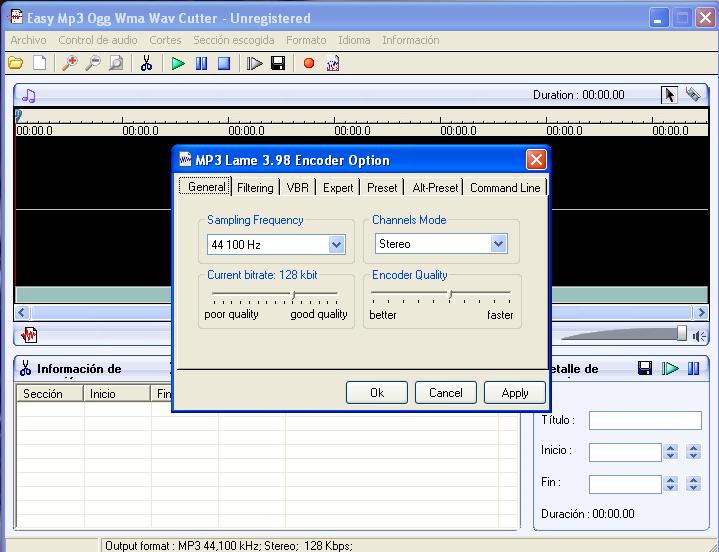Pause section in details panel
The width and height of the screenshot is (719, 552).
point(693,368)
